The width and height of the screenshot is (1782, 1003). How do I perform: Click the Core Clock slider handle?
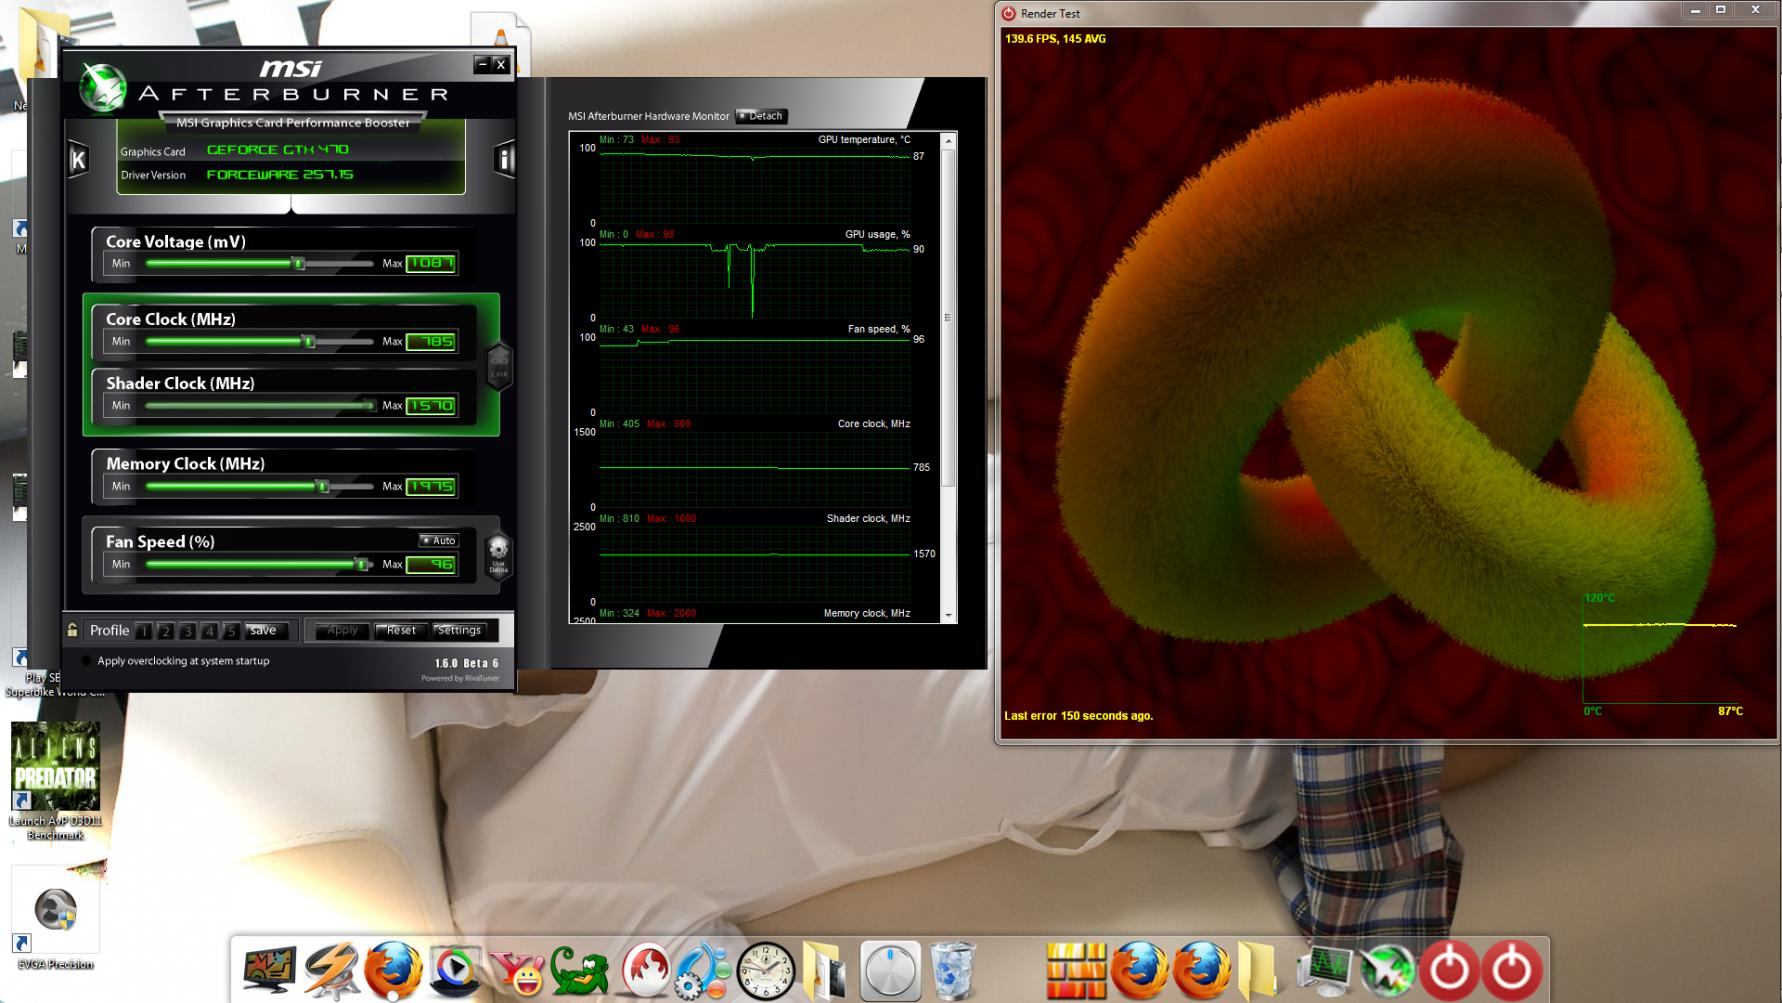(309, 341)
